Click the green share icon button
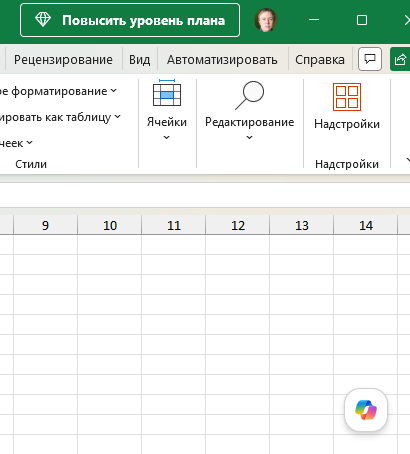Screen dimensions: 410x454 coord(400,59)
